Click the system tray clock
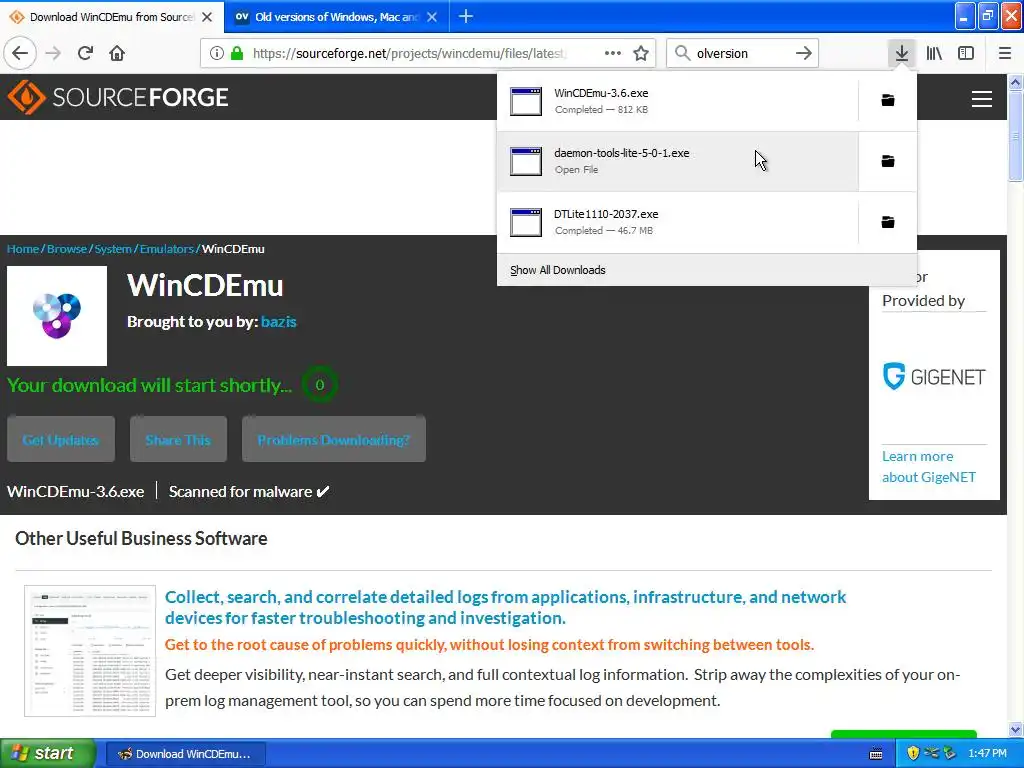This screenshot has width=1024, height=768. pyautogui.click(x=987, y=754)
